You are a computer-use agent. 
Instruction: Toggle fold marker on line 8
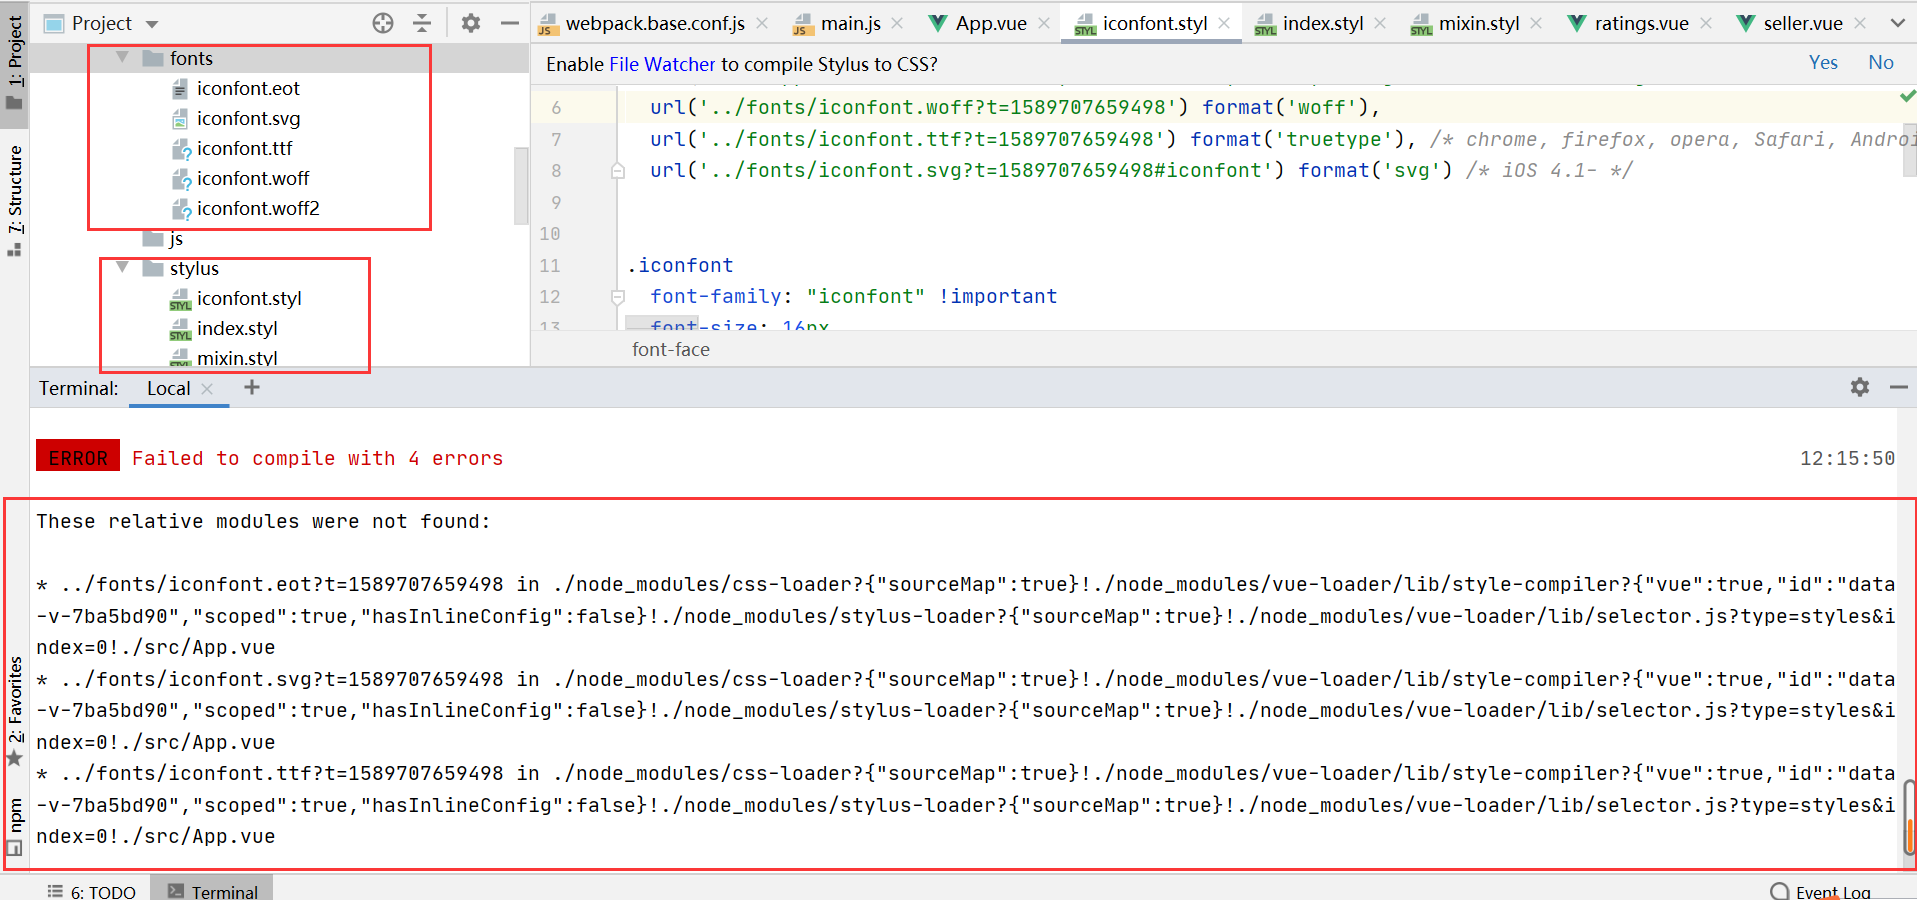618,171
